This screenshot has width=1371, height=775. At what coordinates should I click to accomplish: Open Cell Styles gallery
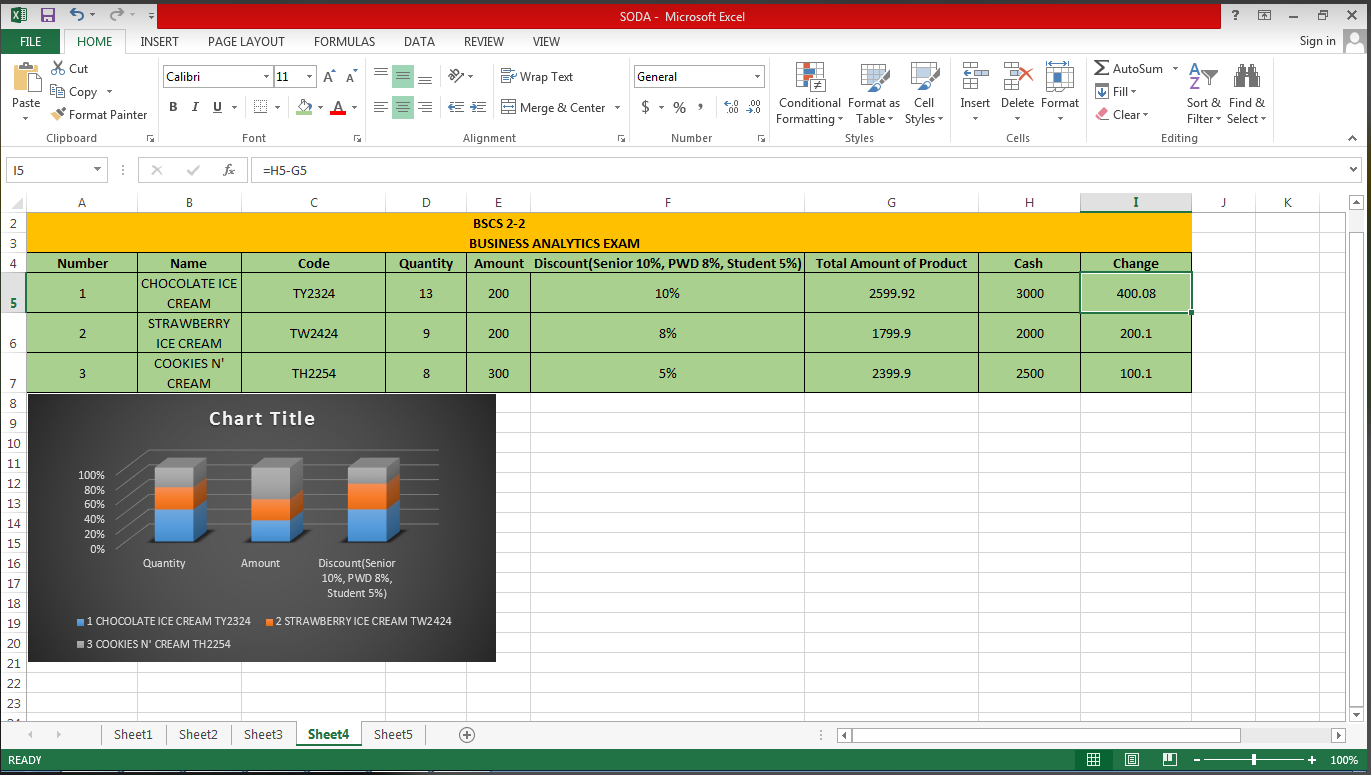(x=924, y=93)
